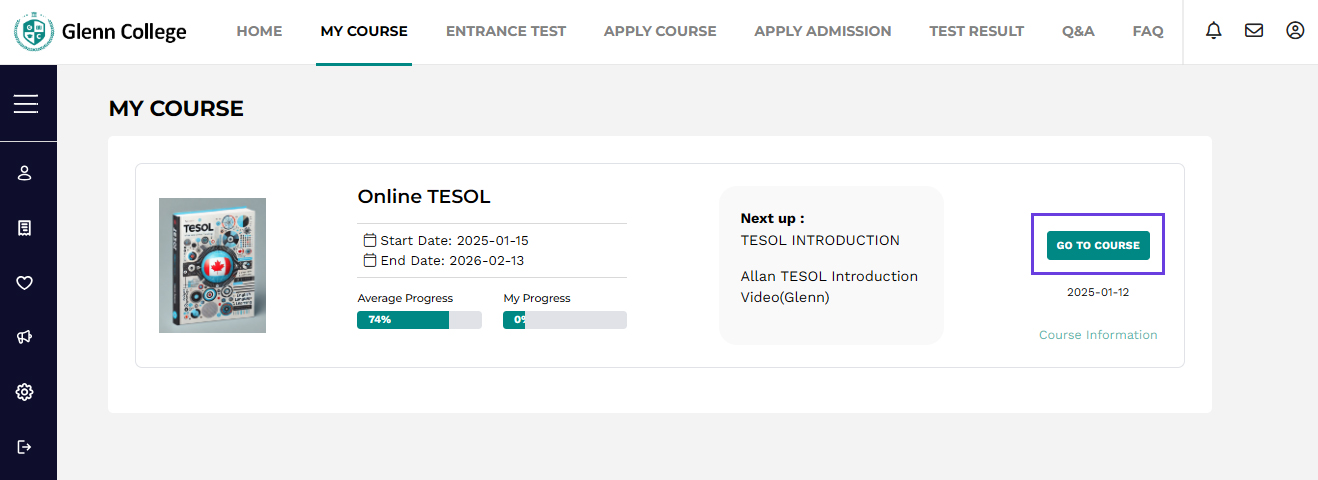Open the course list sidebar icon
Viewport: 1318px width, 480px height.
pos(25,228)
